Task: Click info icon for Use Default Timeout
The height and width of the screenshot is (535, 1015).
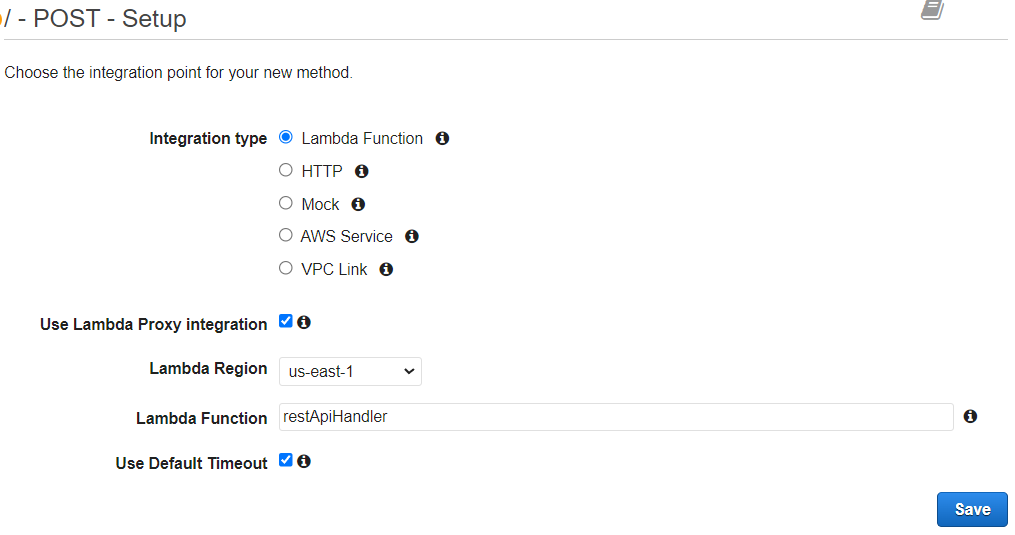Action: click(304, 461)
